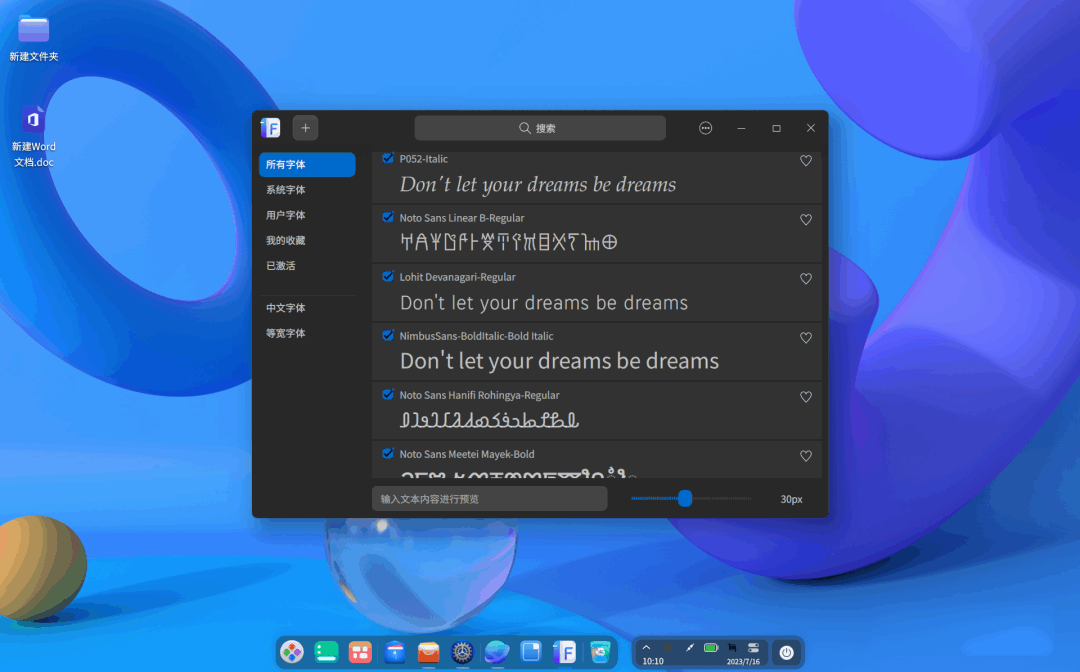The image size is (1080, 672).
Task: Favorite Noto Sans Linear B-Regular font
Action: tap(805, 220)
